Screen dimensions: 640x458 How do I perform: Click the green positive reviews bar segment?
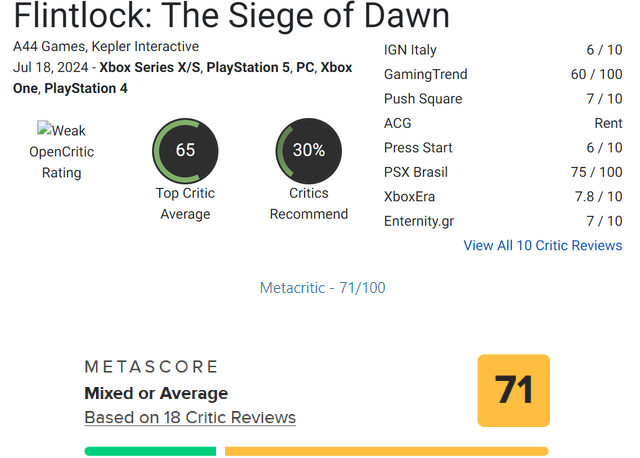click(150, 451)
